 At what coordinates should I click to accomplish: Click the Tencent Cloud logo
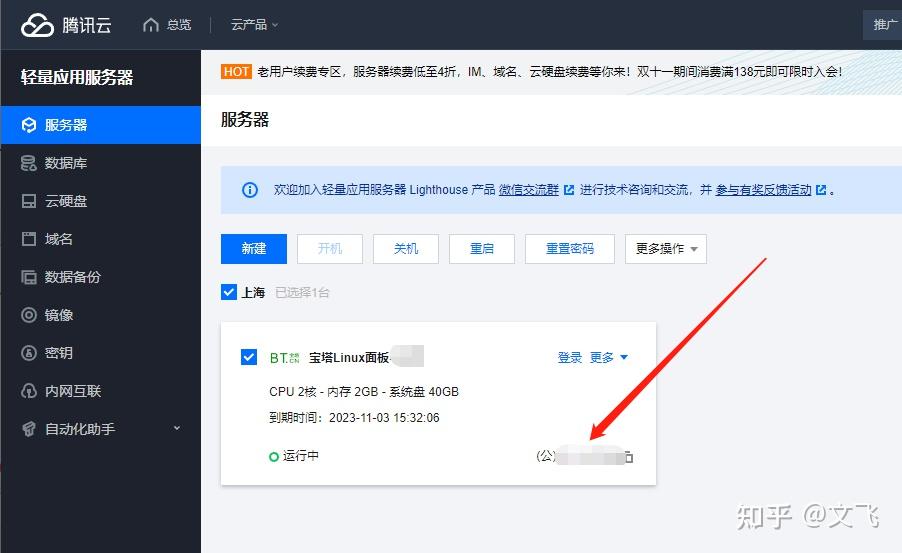(66, 25)
